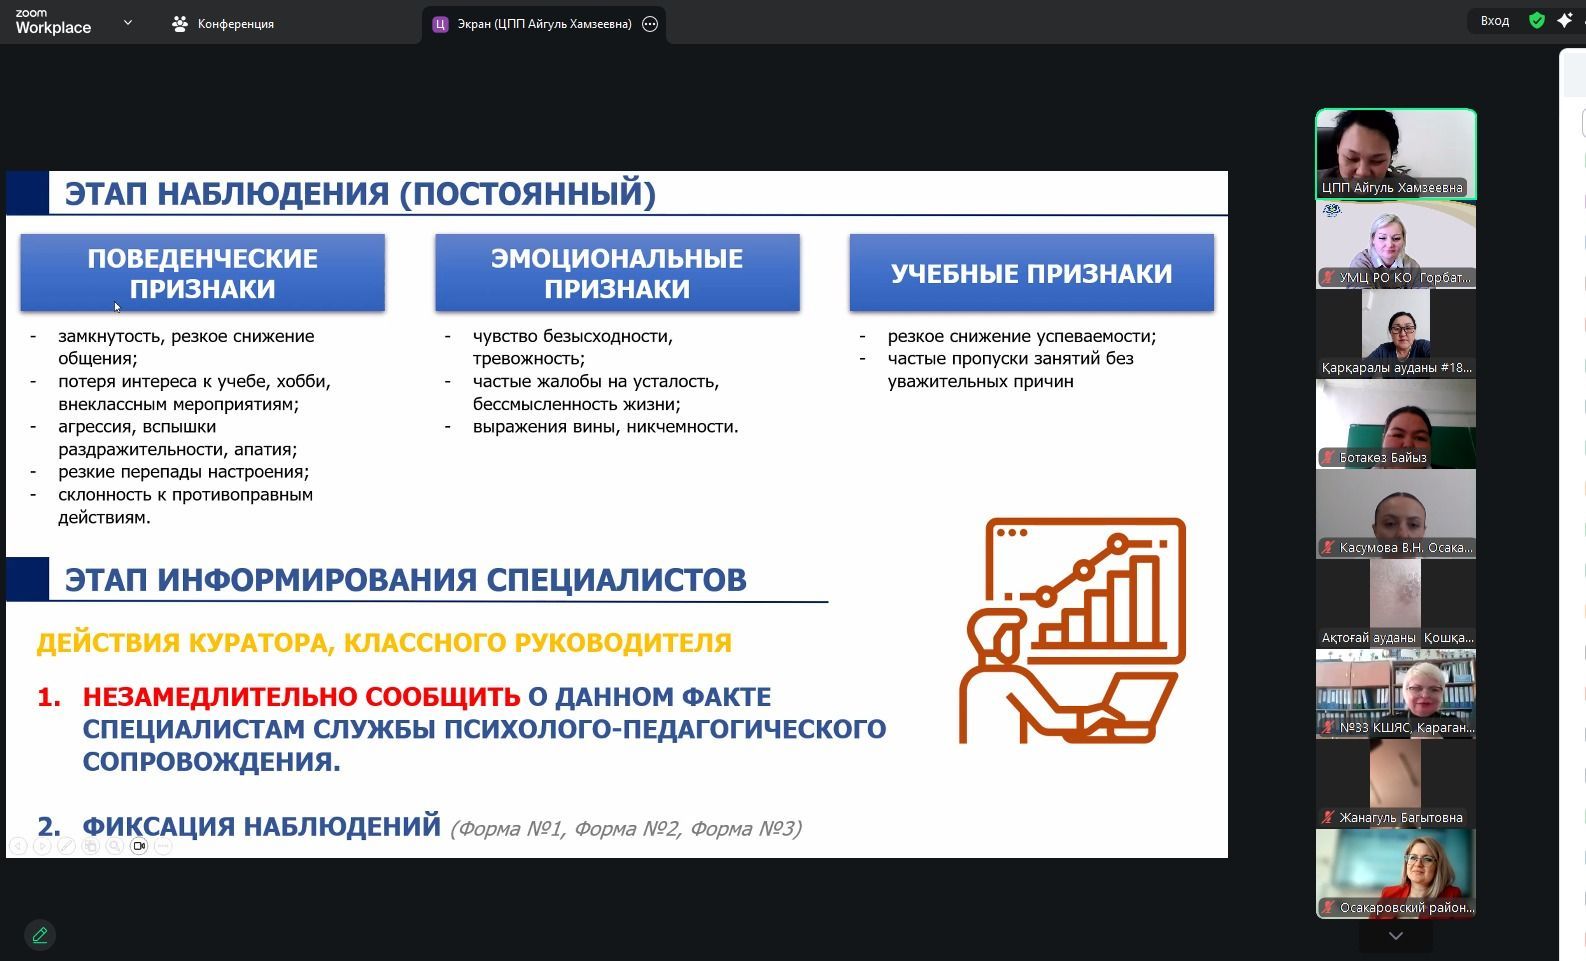Click the slide show pen tool icon
1586x961 pixels.
pos(66,846)
